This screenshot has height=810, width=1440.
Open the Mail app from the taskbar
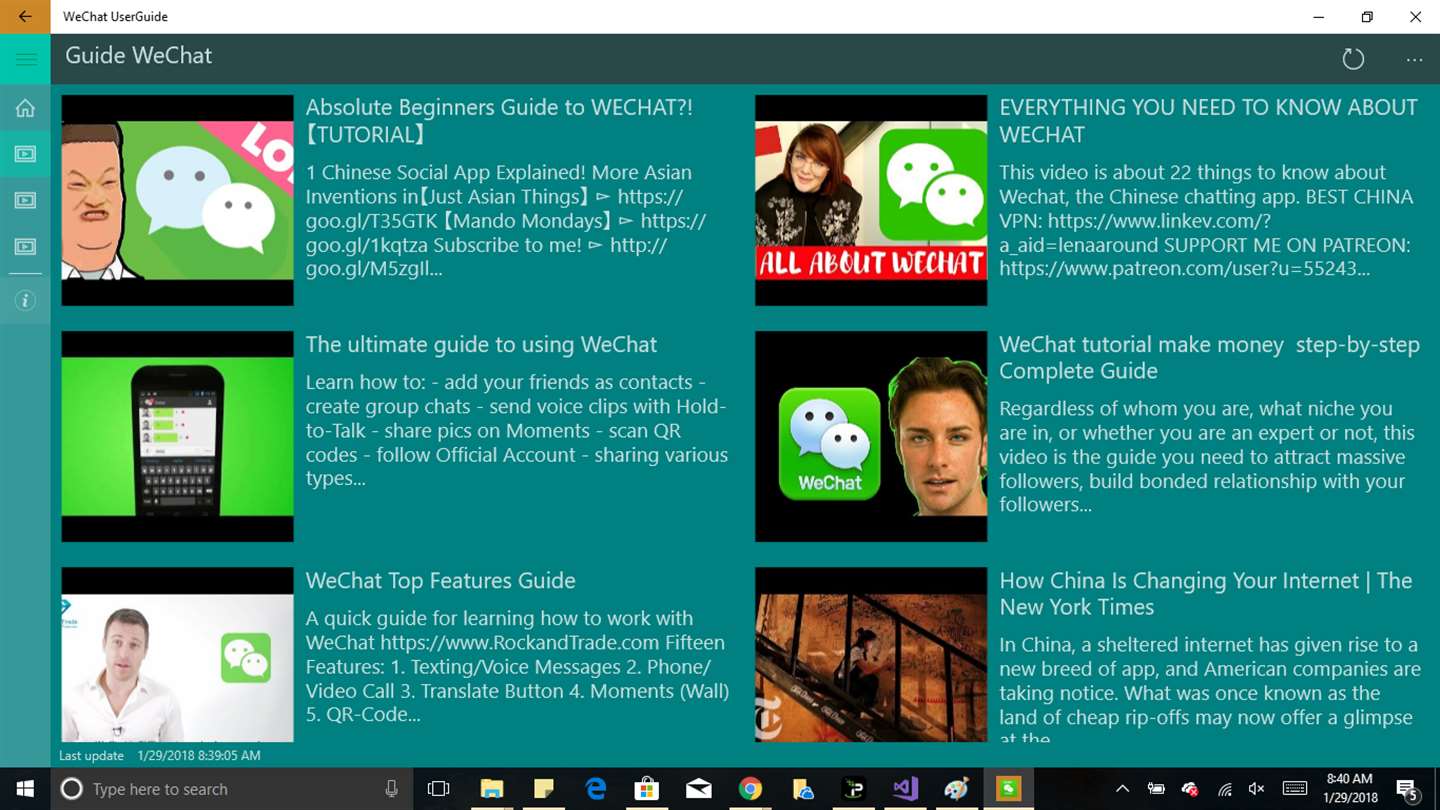[699, 789]
